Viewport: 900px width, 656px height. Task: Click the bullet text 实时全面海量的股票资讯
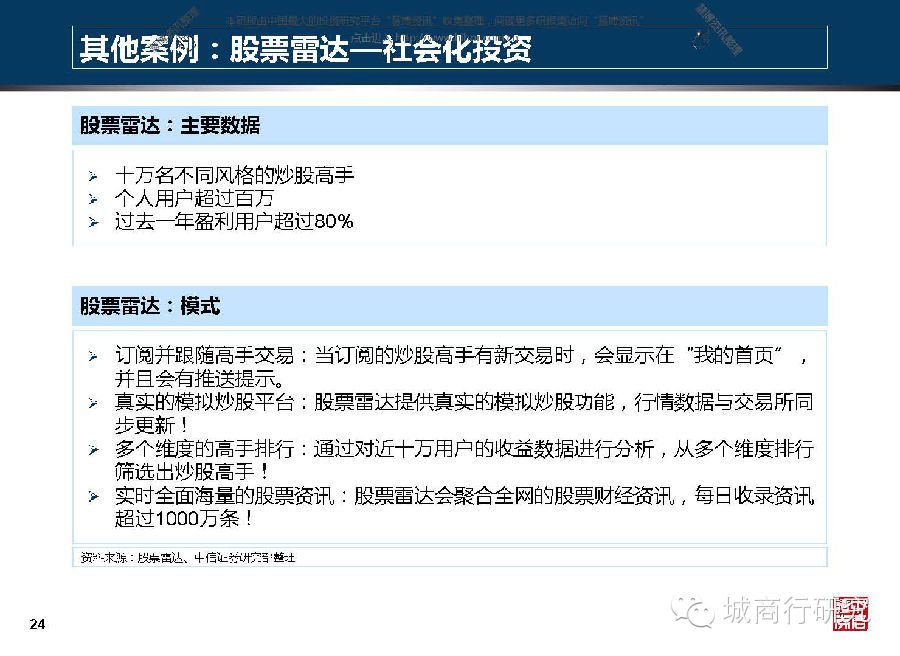pyautogui.click(x=224, y=495)
